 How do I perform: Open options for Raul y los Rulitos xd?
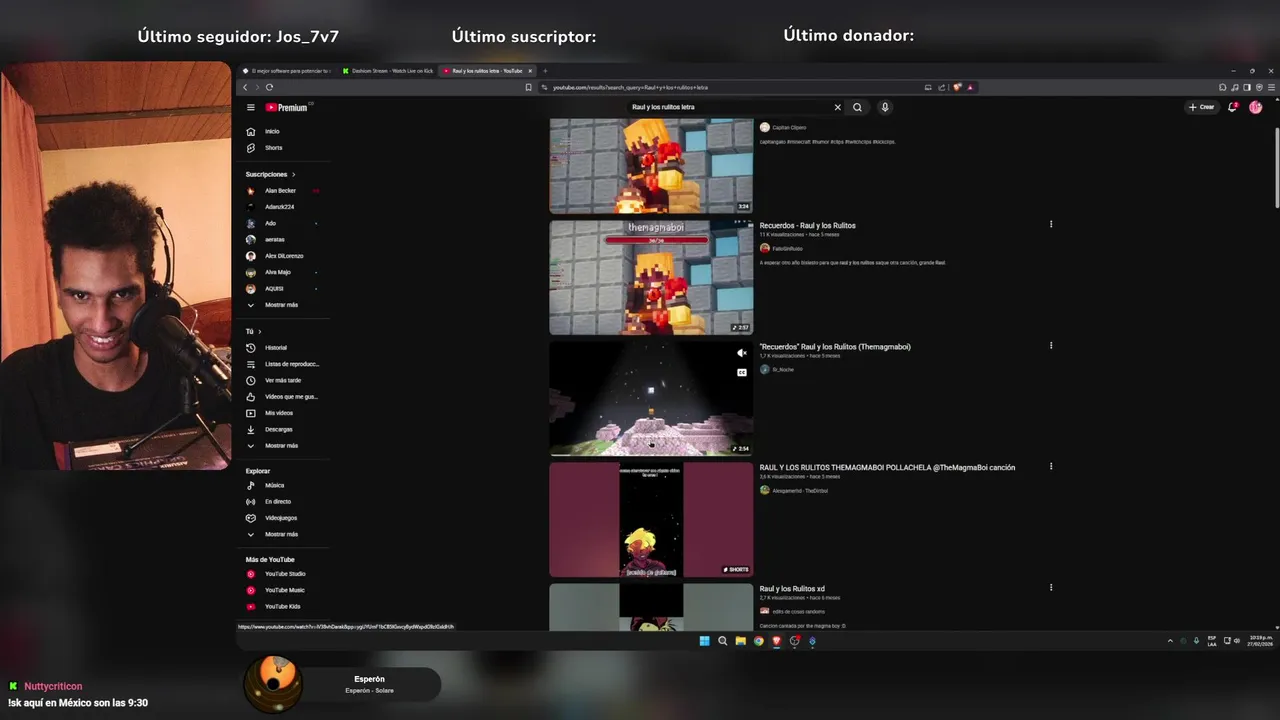[x=1051, y=588]
